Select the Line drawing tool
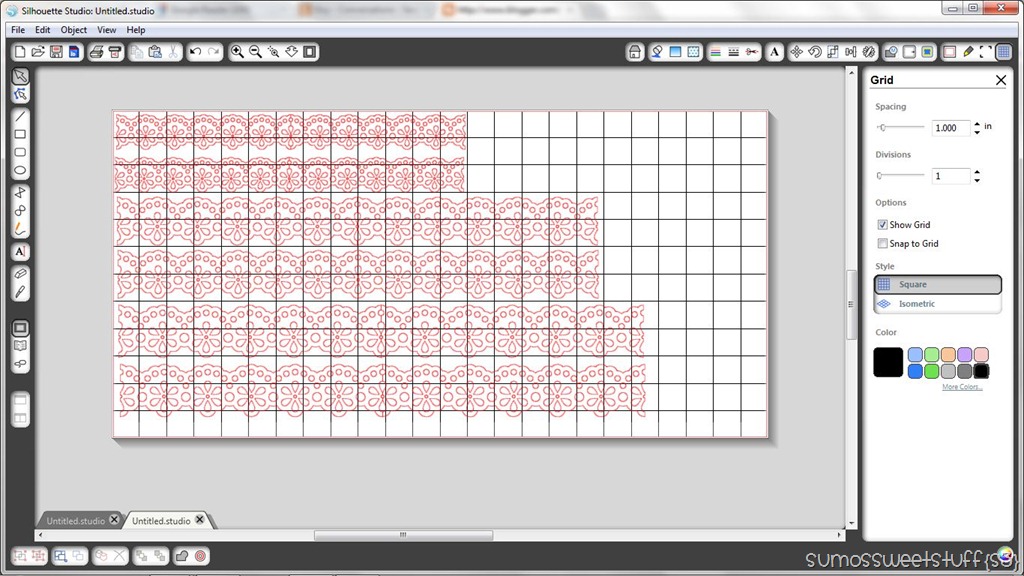Viewport: 1024px width, 576px height. tap(20, 116)
